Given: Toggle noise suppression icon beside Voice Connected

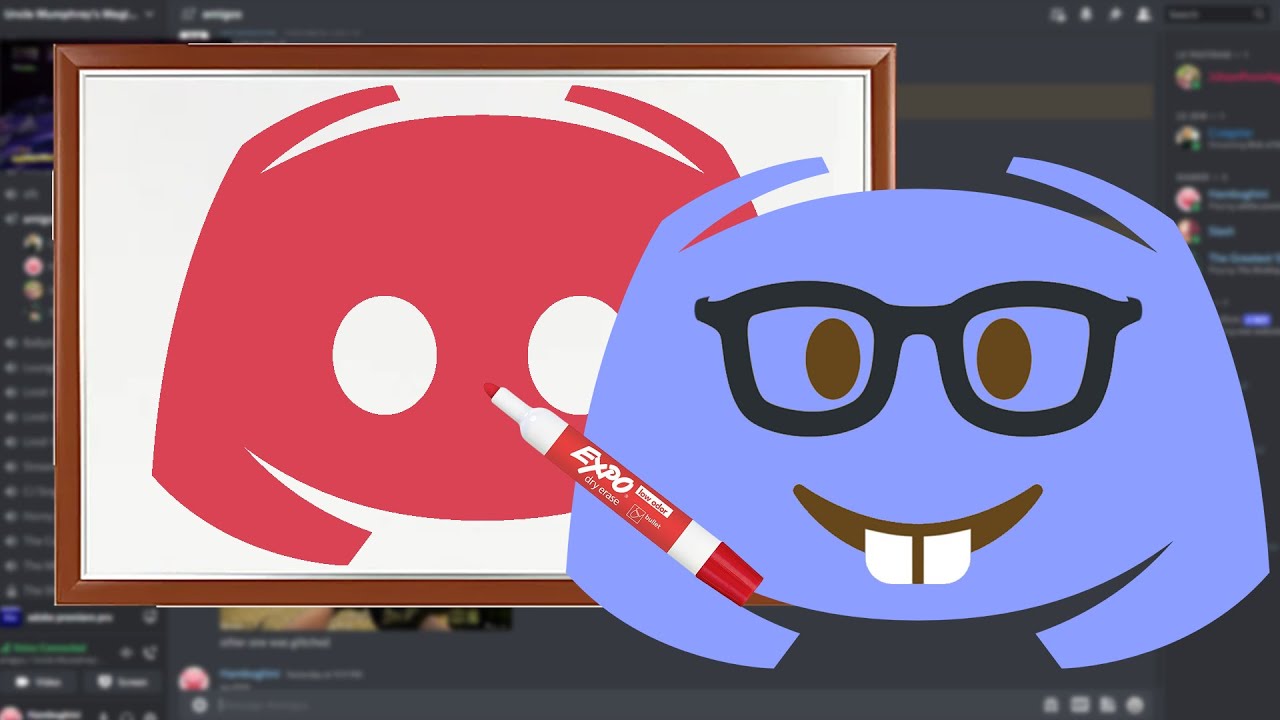Looking at the screenshot, I should coord(126,653).
